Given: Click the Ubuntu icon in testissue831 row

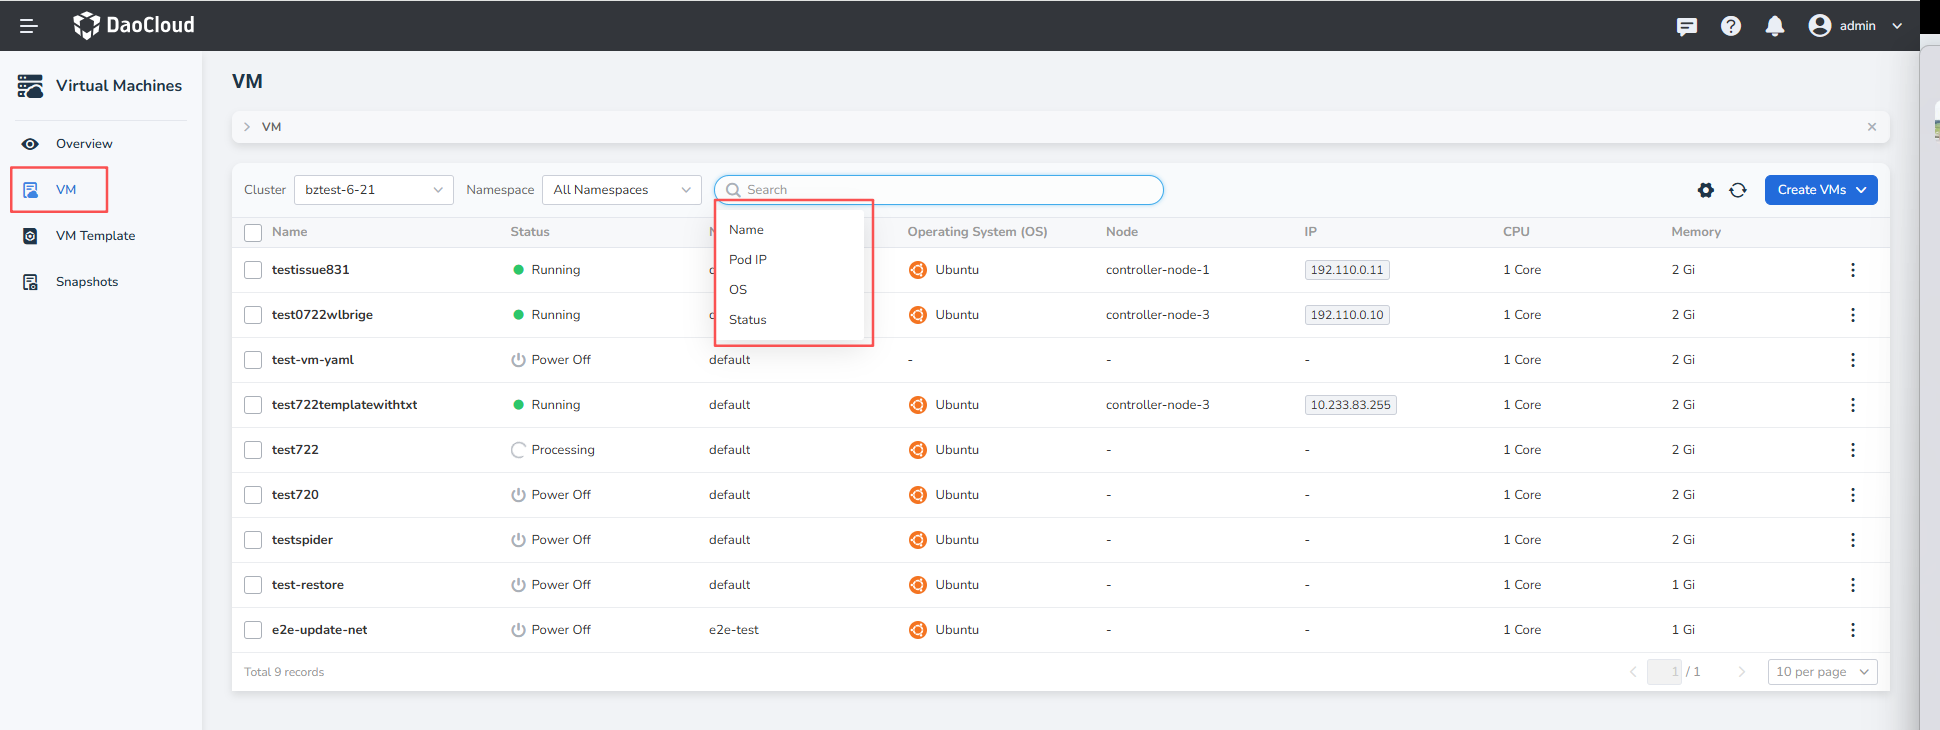Looking at the screenshot, I should point(918,270).
